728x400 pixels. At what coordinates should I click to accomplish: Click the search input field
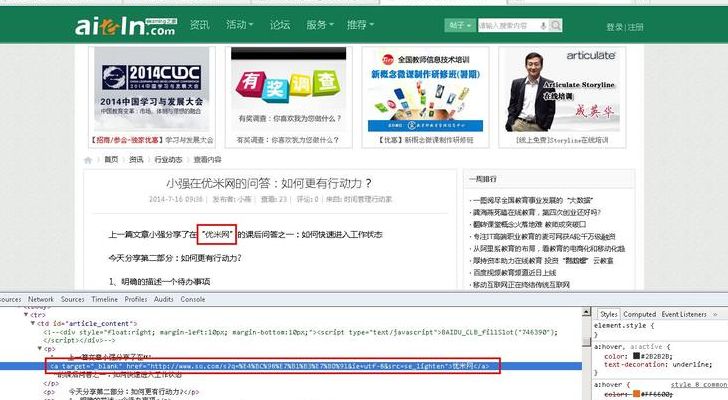tap(508, 26)
